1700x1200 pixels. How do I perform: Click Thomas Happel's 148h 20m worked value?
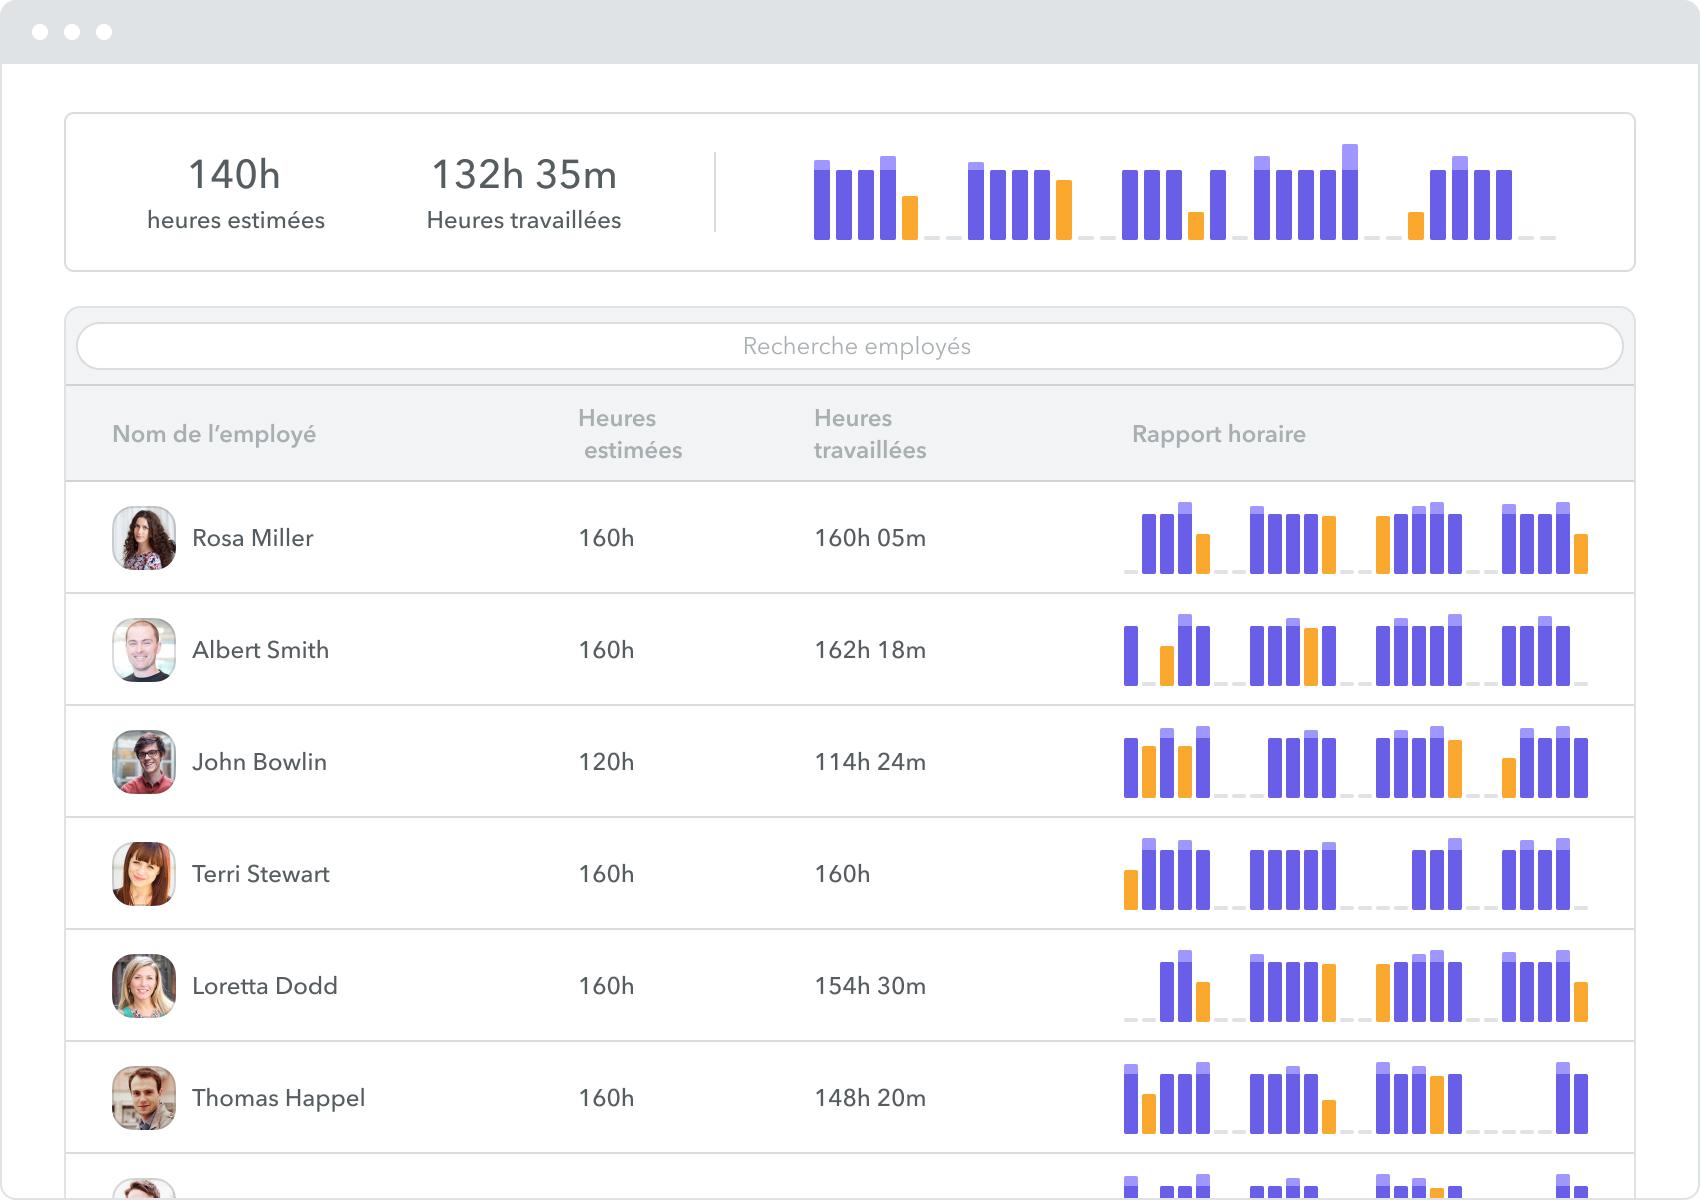[x=870, y=1098]
